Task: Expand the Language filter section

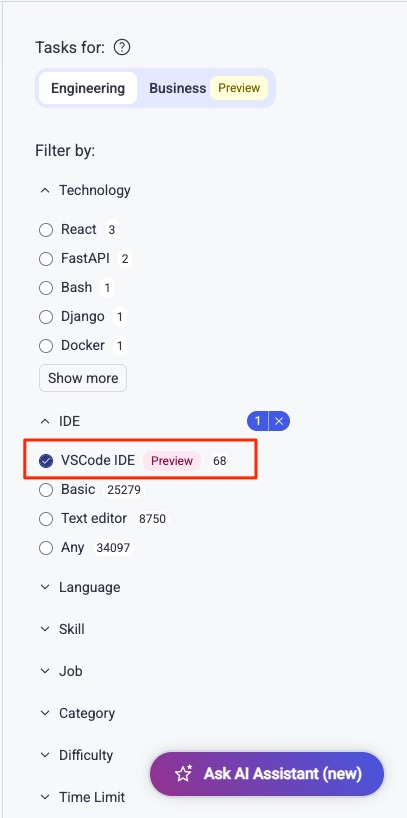Action: coord(45,587)
